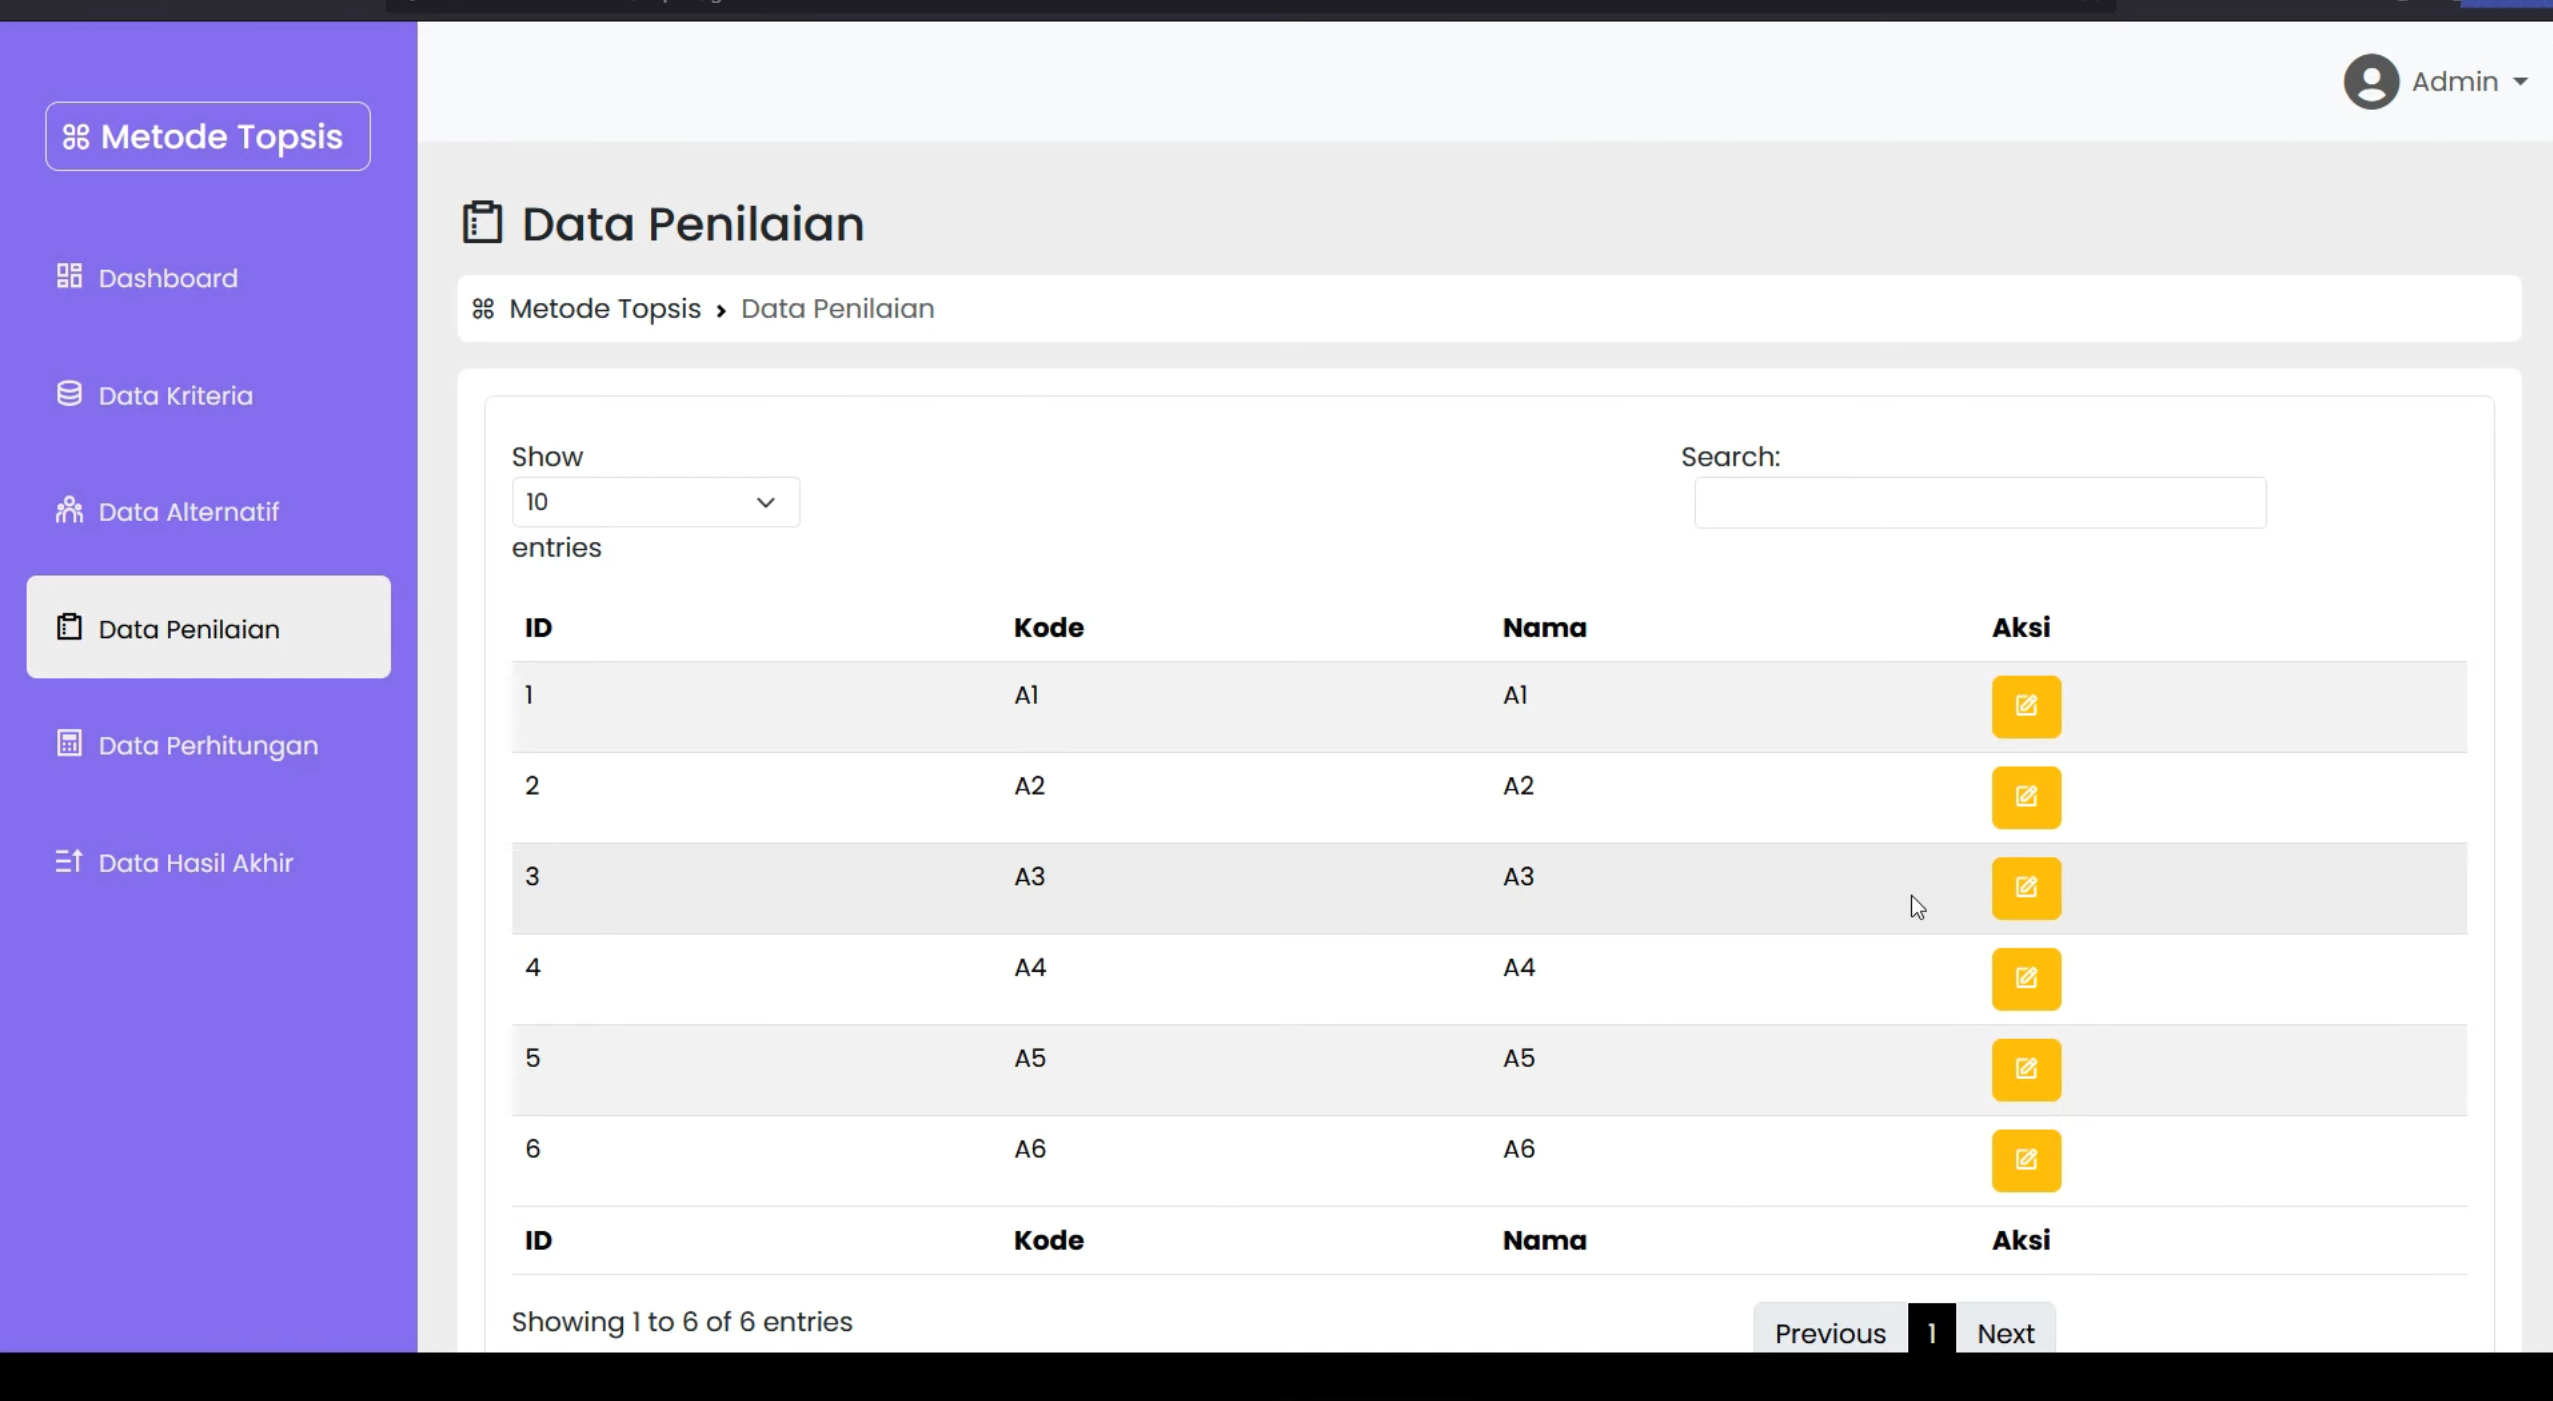
Task: Click the Data Alternatif people icon
Action: [x=69, y=510]
